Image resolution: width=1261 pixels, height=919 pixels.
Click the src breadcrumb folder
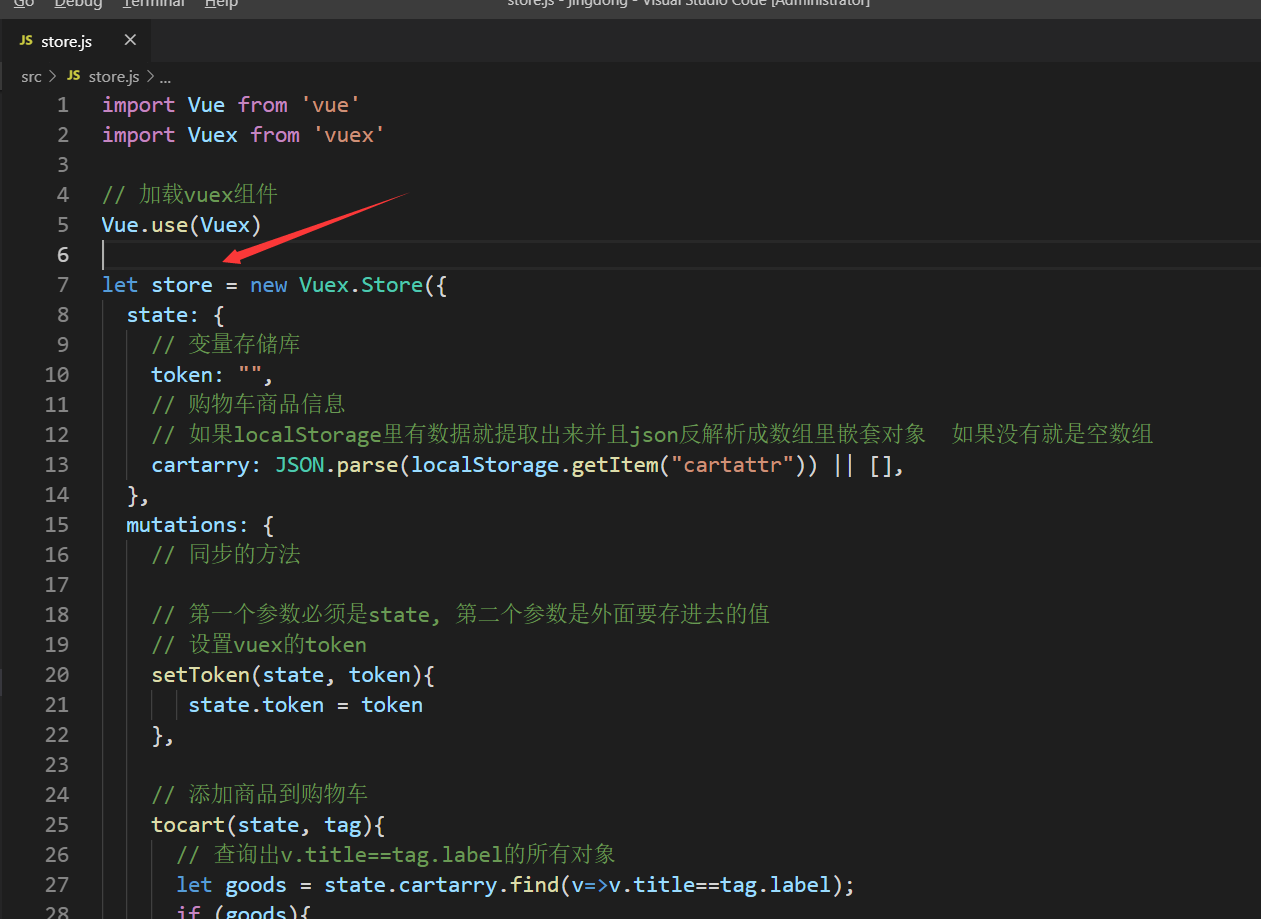click(x=31, y=76)
